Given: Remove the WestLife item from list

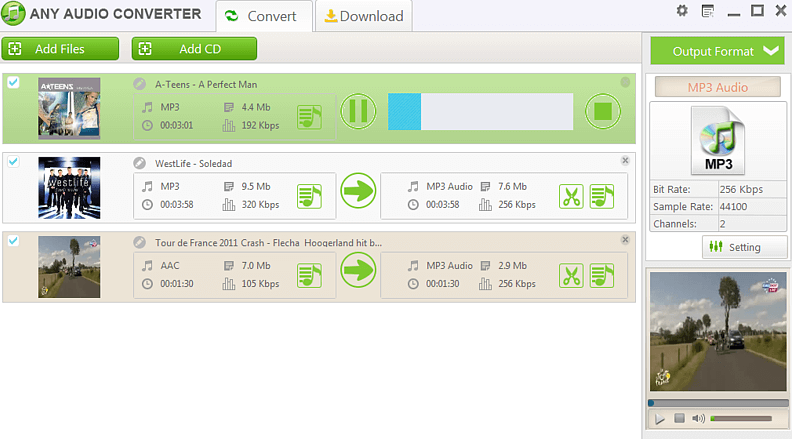Looking at the screenshot, I should coord(625,160).
